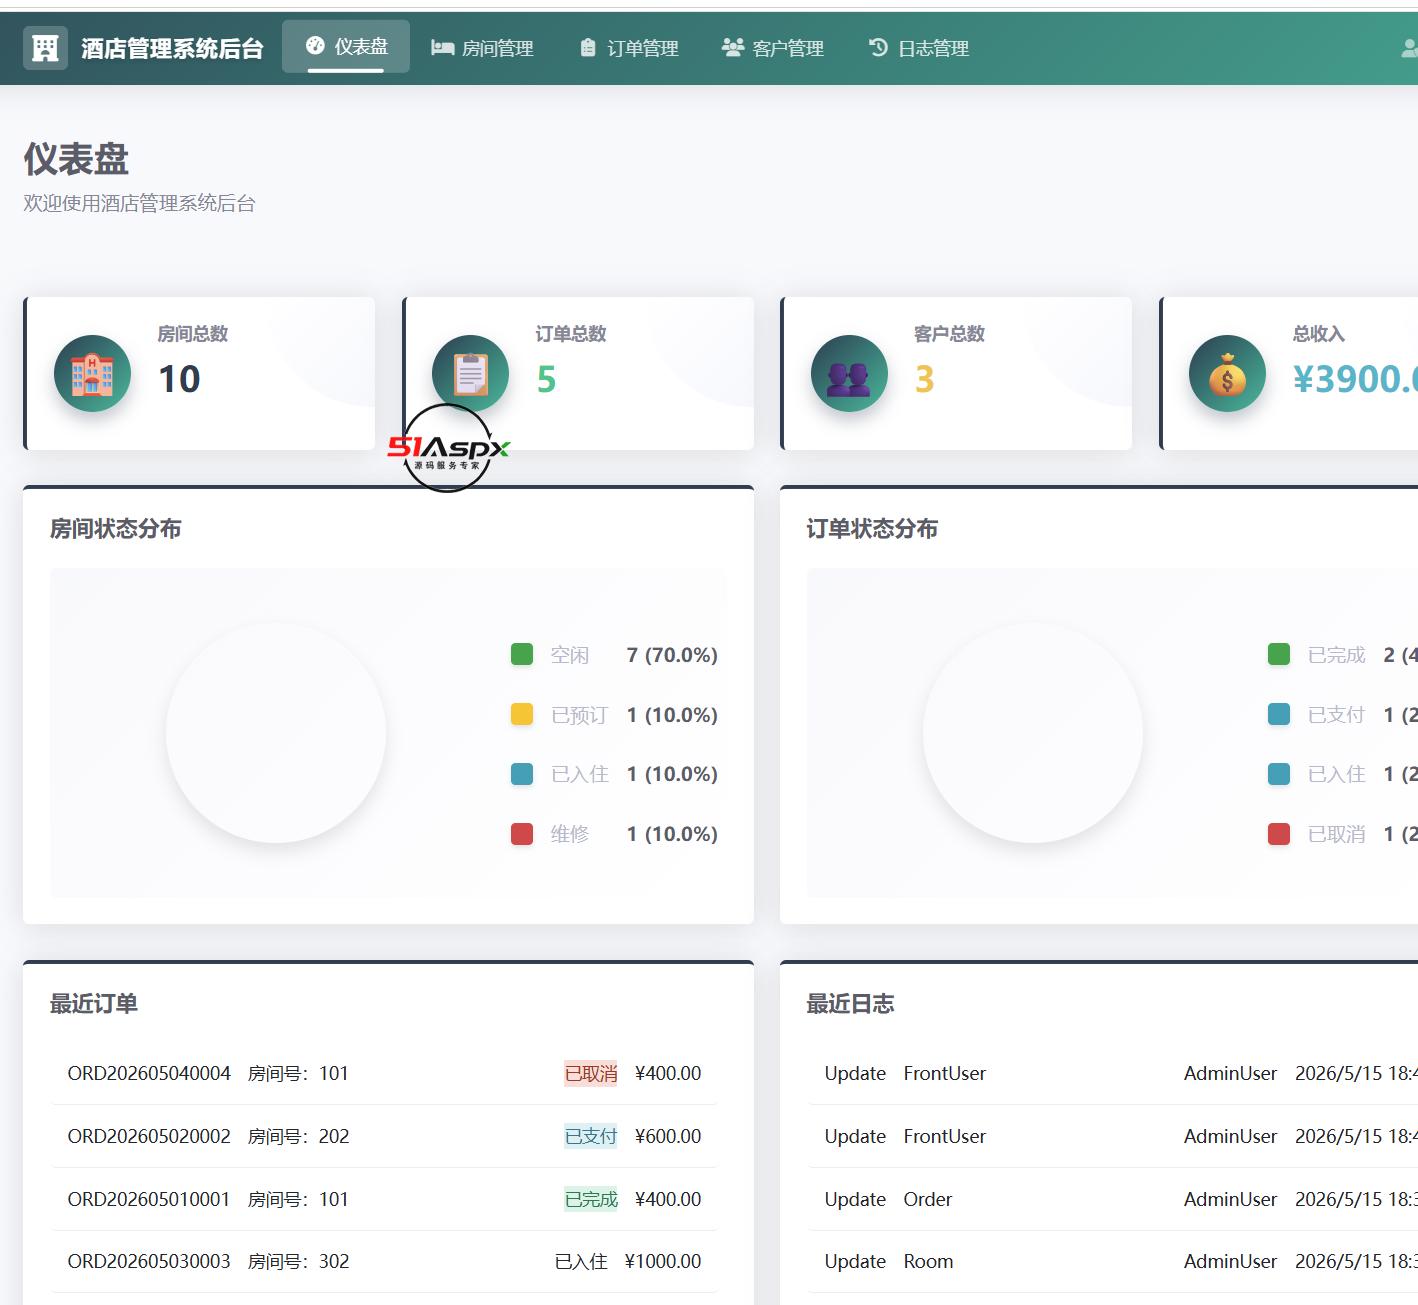
Task: Open order ORD202605010001
Action: point(149,1199)
